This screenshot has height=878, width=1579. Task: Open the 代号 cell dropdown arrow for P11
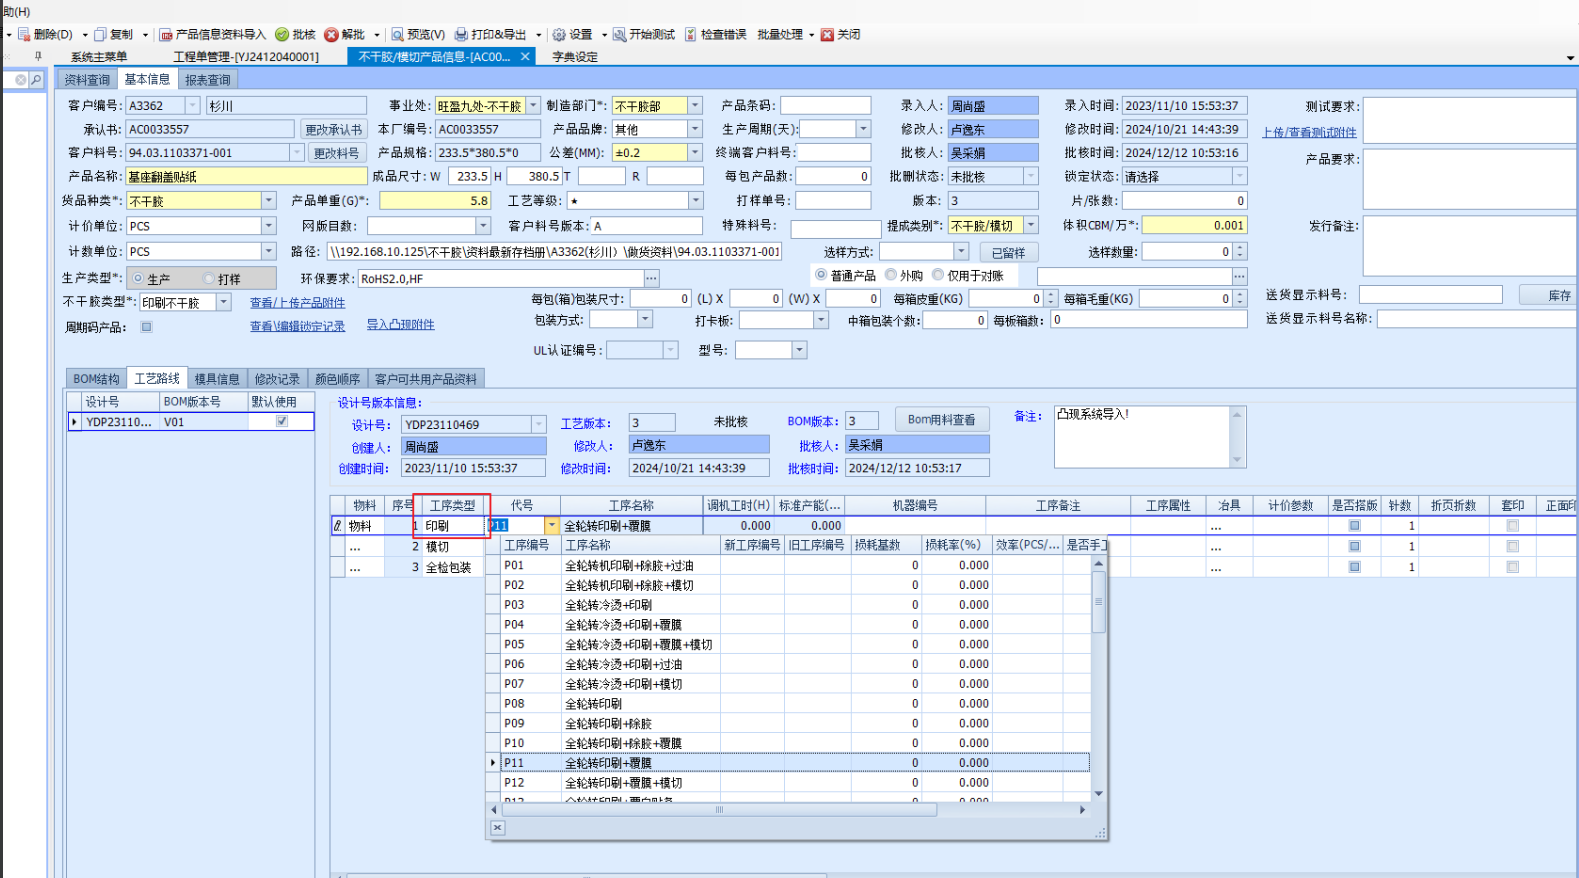click(551, 525)
